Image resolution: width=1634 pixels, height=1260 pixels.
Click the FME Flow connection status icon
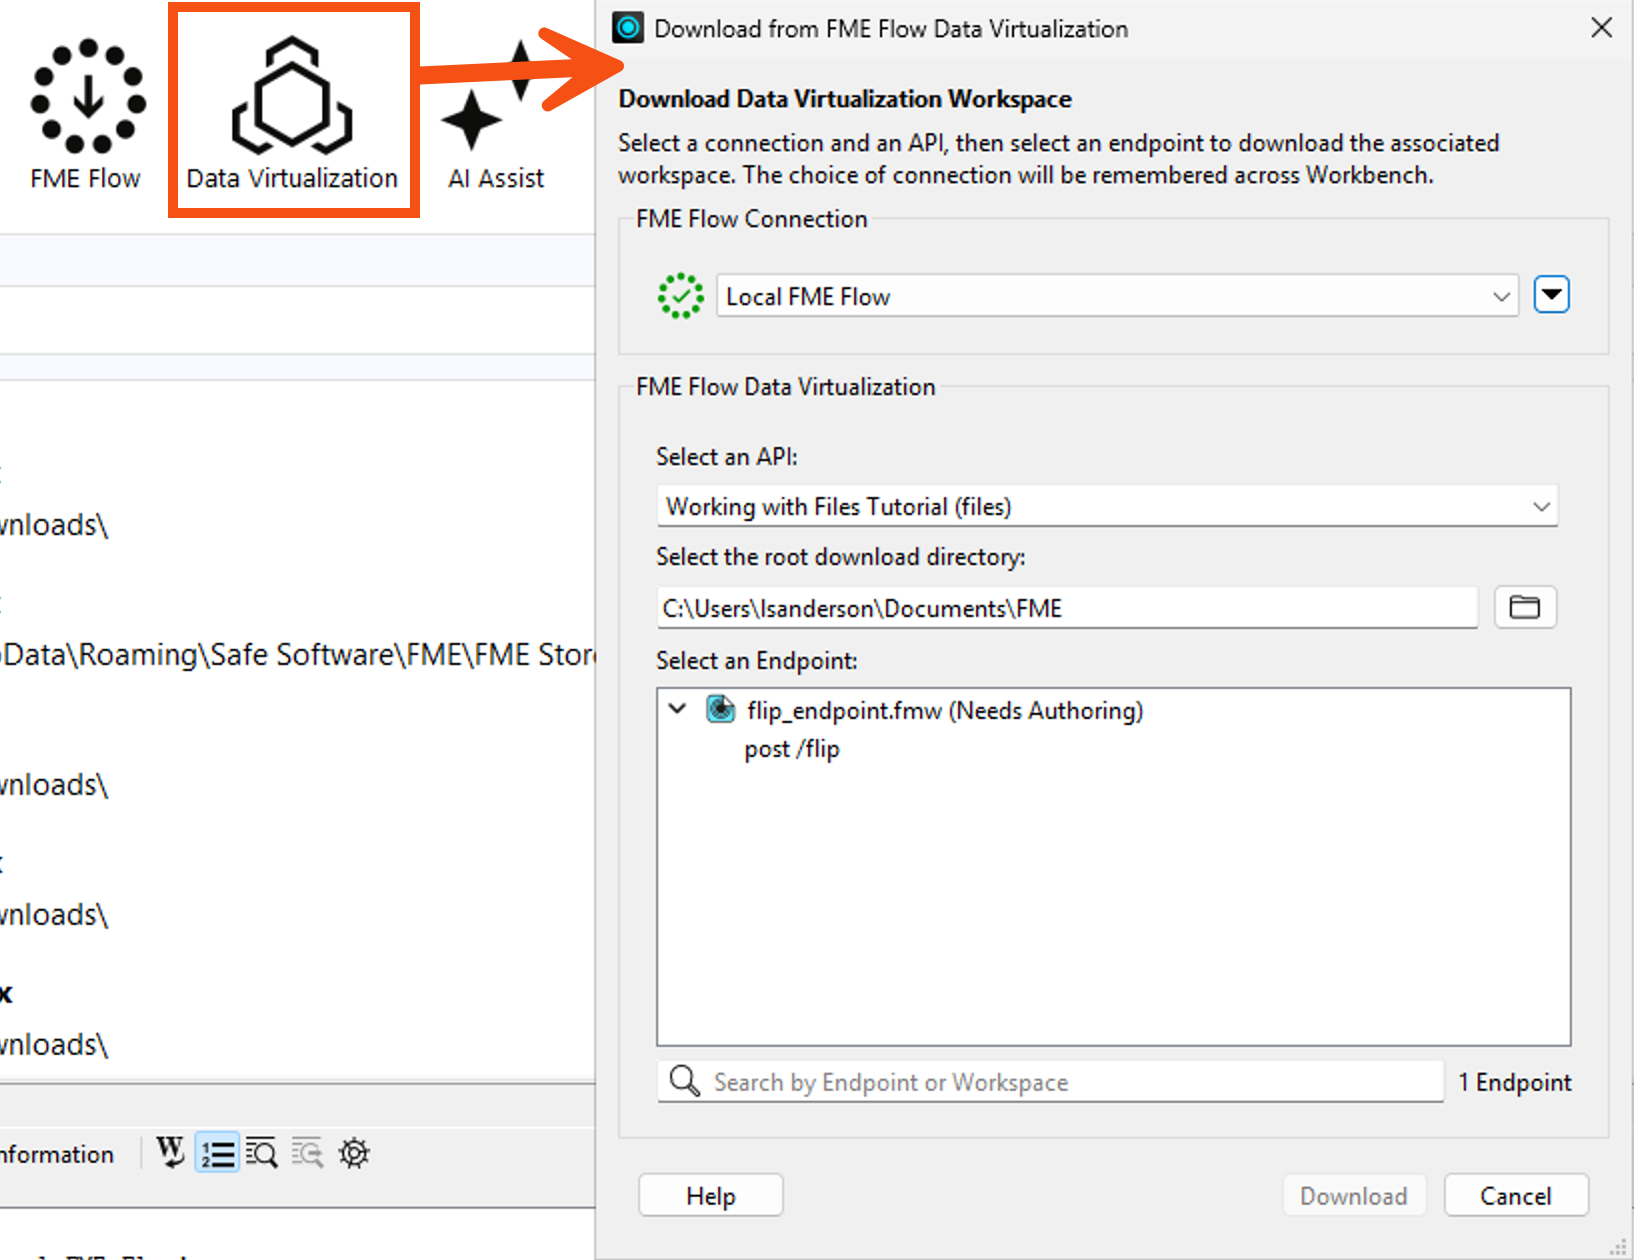click(680, 296)
